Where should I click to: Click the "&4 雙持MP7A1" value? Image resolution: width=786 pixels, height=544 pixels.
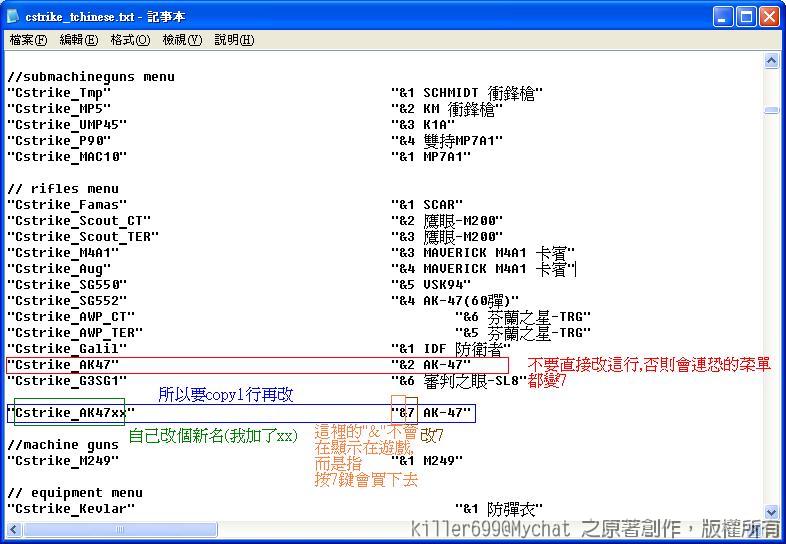click(447, 141)
